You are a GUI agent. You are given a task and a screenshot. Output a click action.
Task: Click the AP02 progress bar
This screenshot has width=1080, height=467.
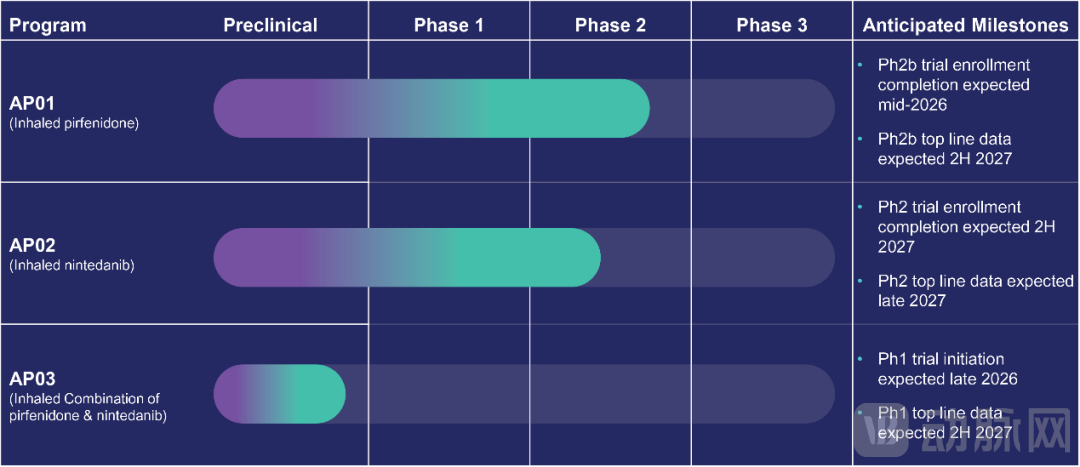pos(407,257)
